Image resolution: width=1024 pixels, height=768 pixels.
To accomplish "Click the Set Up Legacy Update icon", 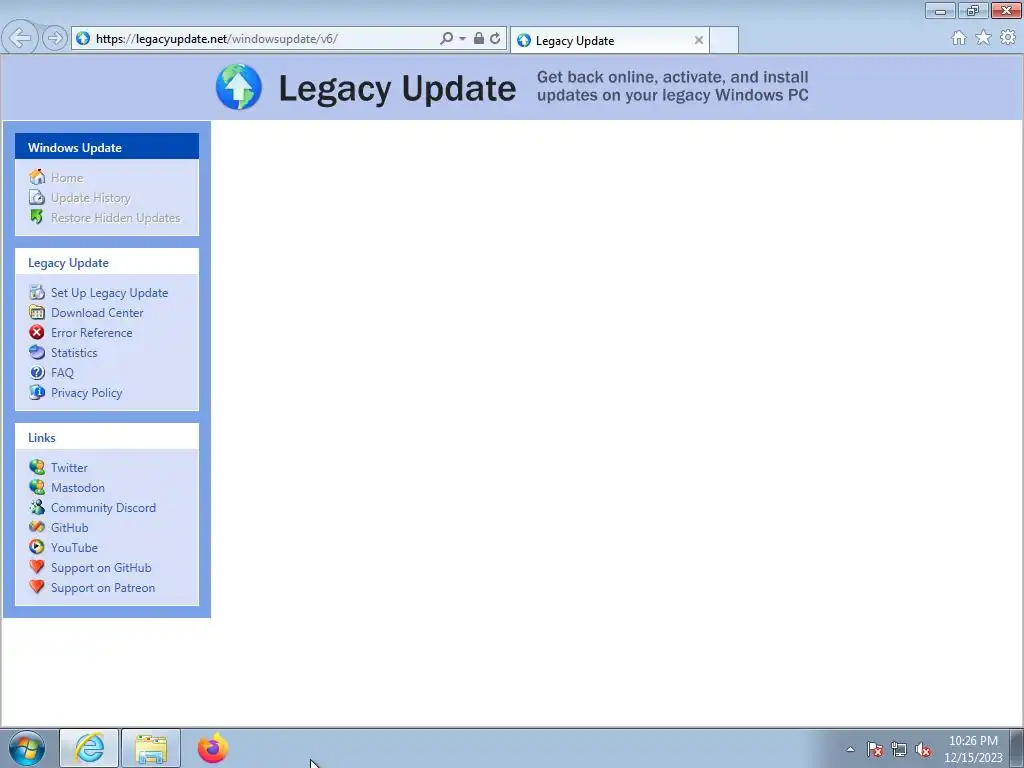I will click(37, 293).
